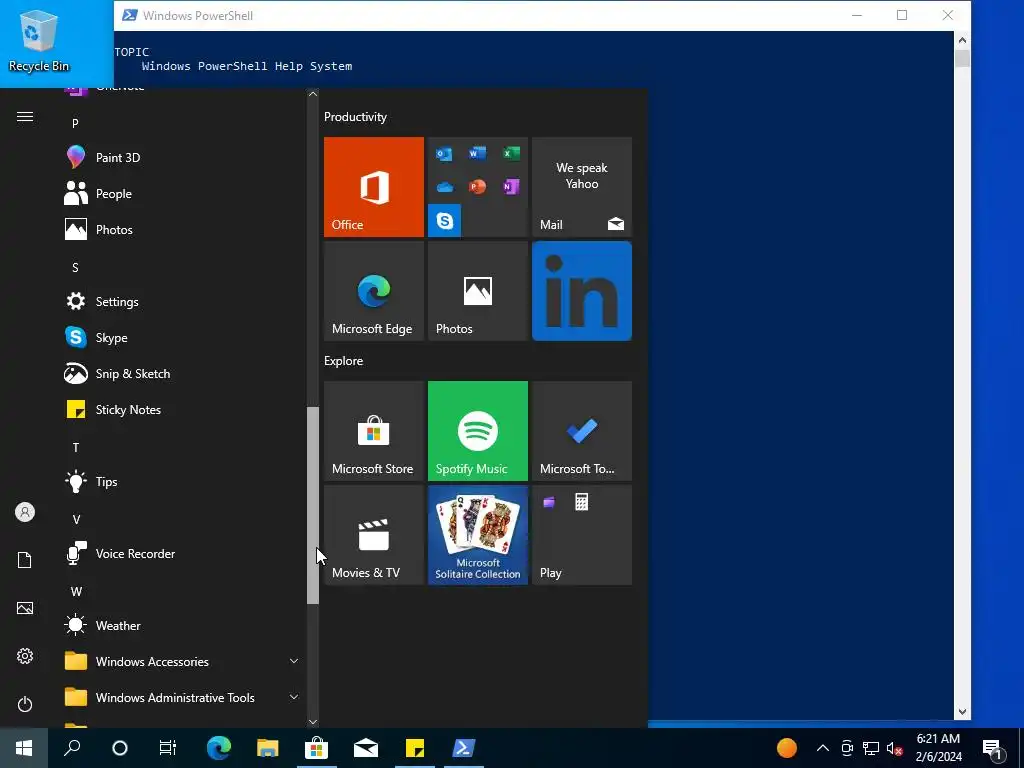Launch People app in Start list

click(x=183, y=193)
